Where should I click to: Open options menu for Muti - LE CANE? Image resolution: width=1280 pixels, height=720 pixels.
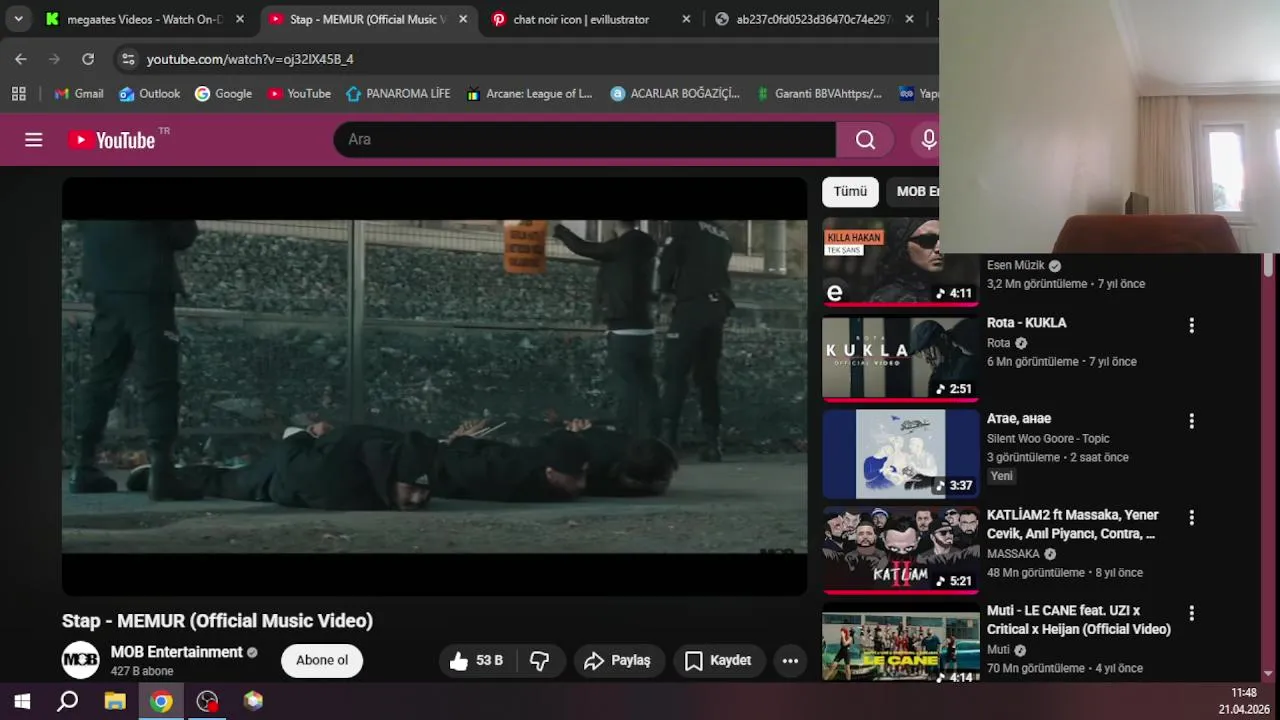(x=1191, y=613)
